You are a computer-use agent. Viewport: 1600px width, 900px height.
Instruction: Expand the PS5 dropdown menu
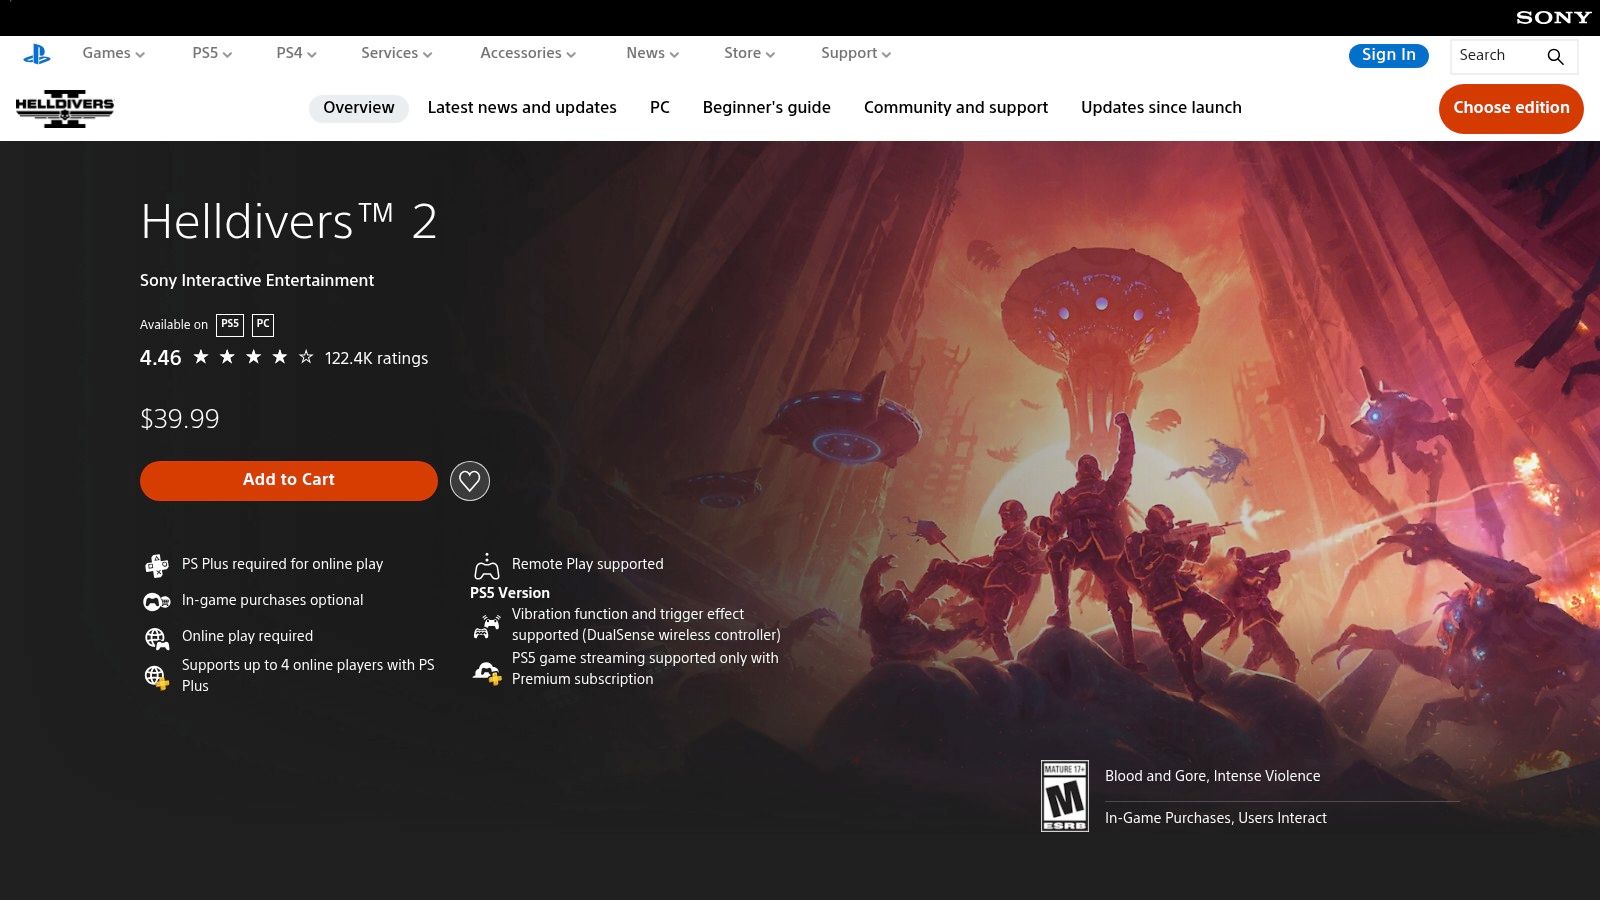[x=212, y=53]
